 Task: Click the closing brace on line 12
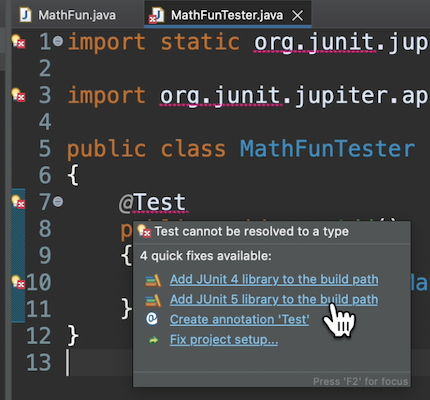point(73,336)
